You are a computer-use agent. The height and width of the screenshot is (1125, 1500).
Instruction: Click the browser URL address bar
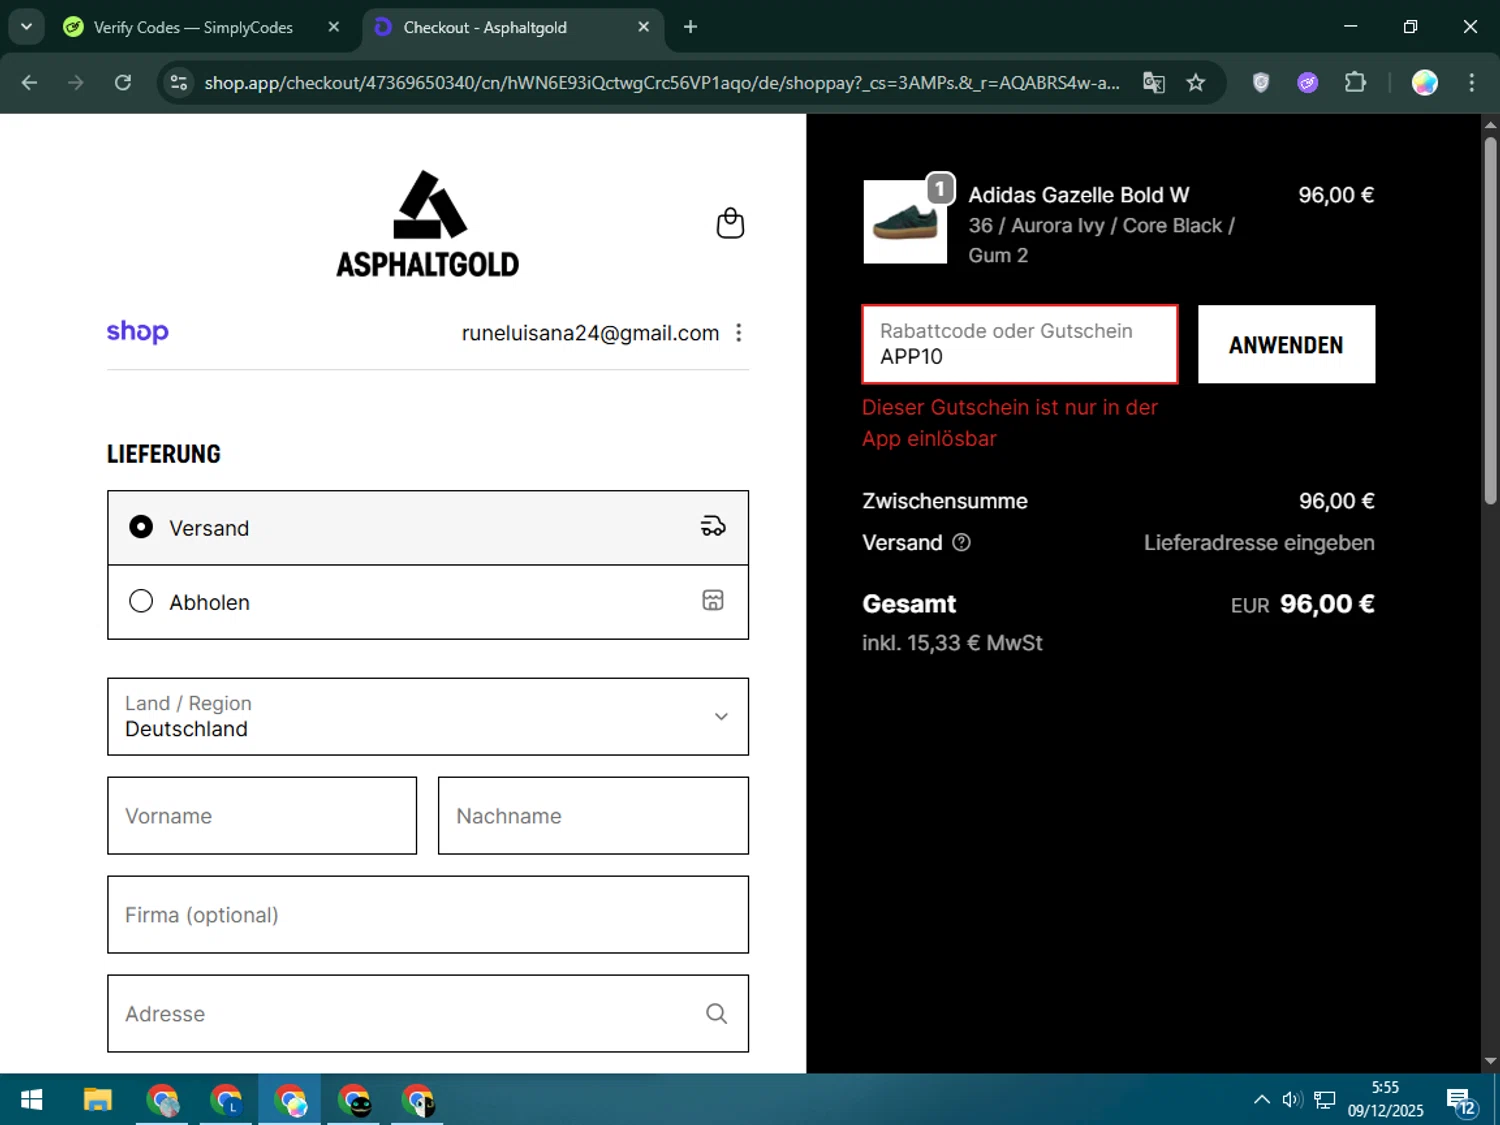pyautogui.click(x=662, y=83)
